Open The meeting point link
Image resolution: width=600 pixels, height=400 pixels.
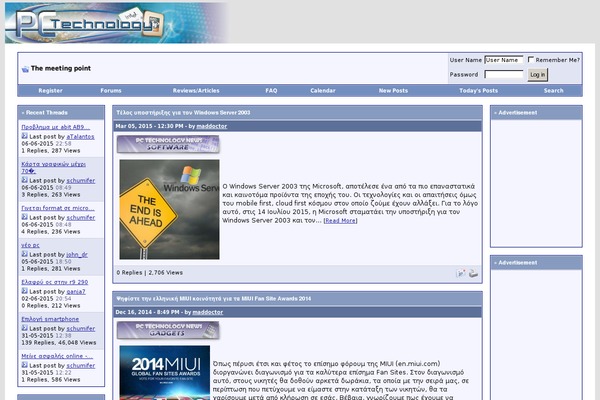61,69
